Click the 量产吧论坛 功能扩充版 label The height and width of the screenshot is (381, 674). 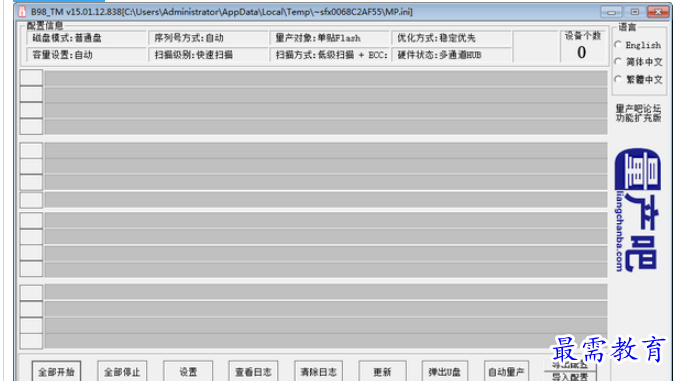638,113
